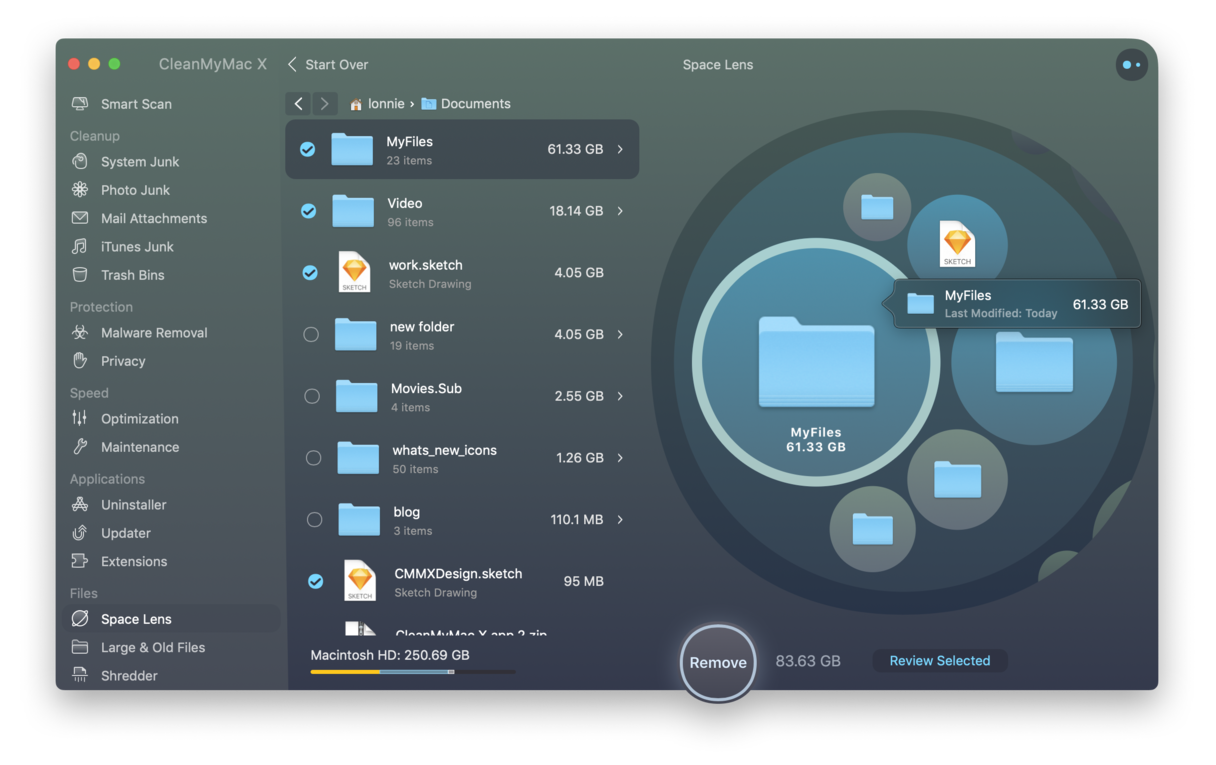Click Review Selected
Screen dimensions: 1216x765
(939, 660)
